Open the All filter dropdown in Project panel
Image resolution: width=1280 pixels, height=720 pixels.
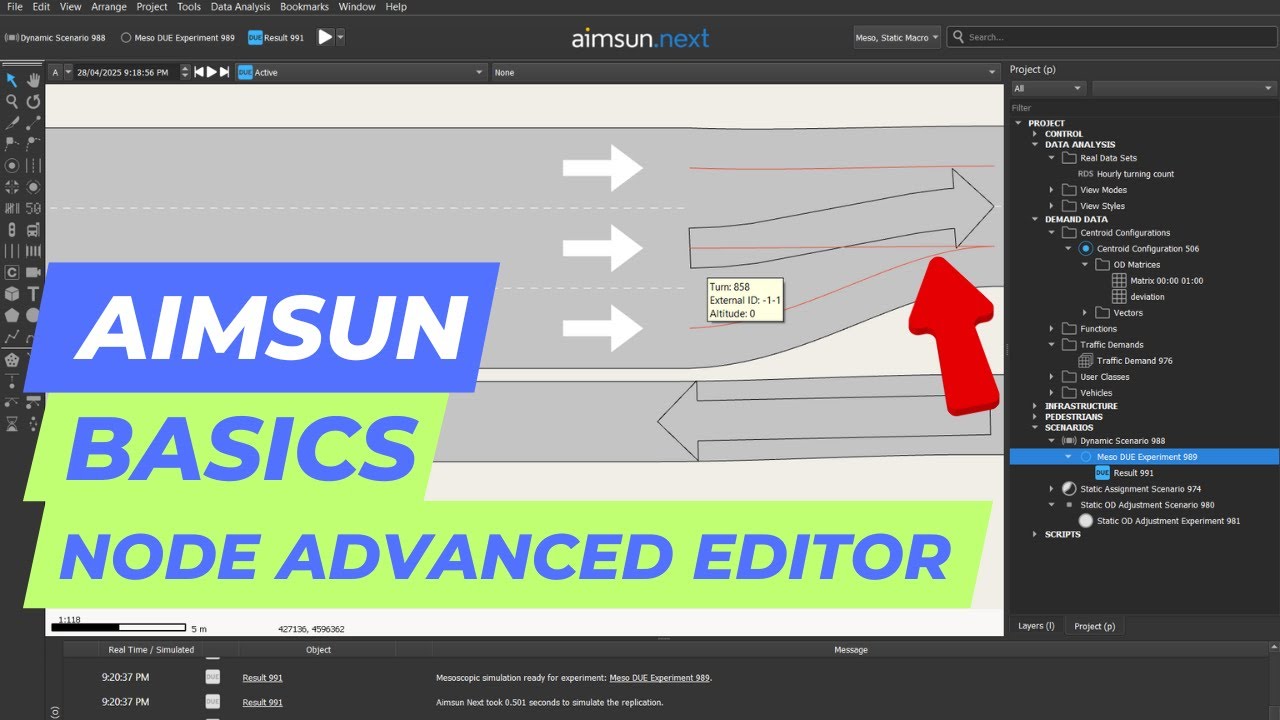tap(1048, 88)
